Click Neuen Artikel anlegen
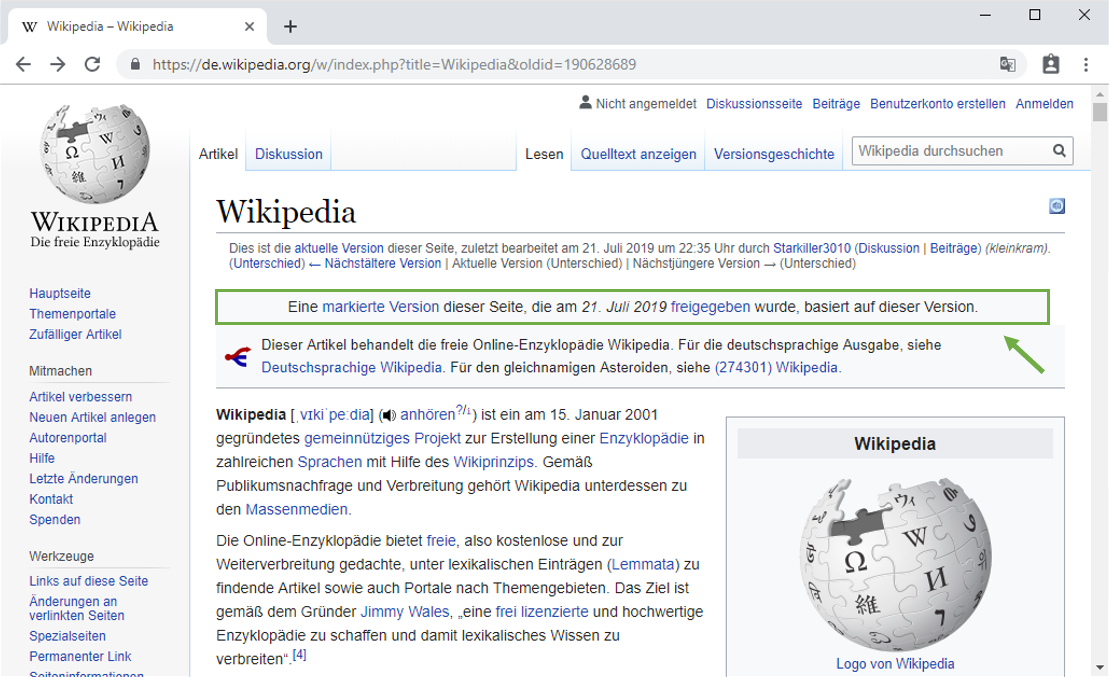The image size is (1109, 677). [x=93, y=417]
